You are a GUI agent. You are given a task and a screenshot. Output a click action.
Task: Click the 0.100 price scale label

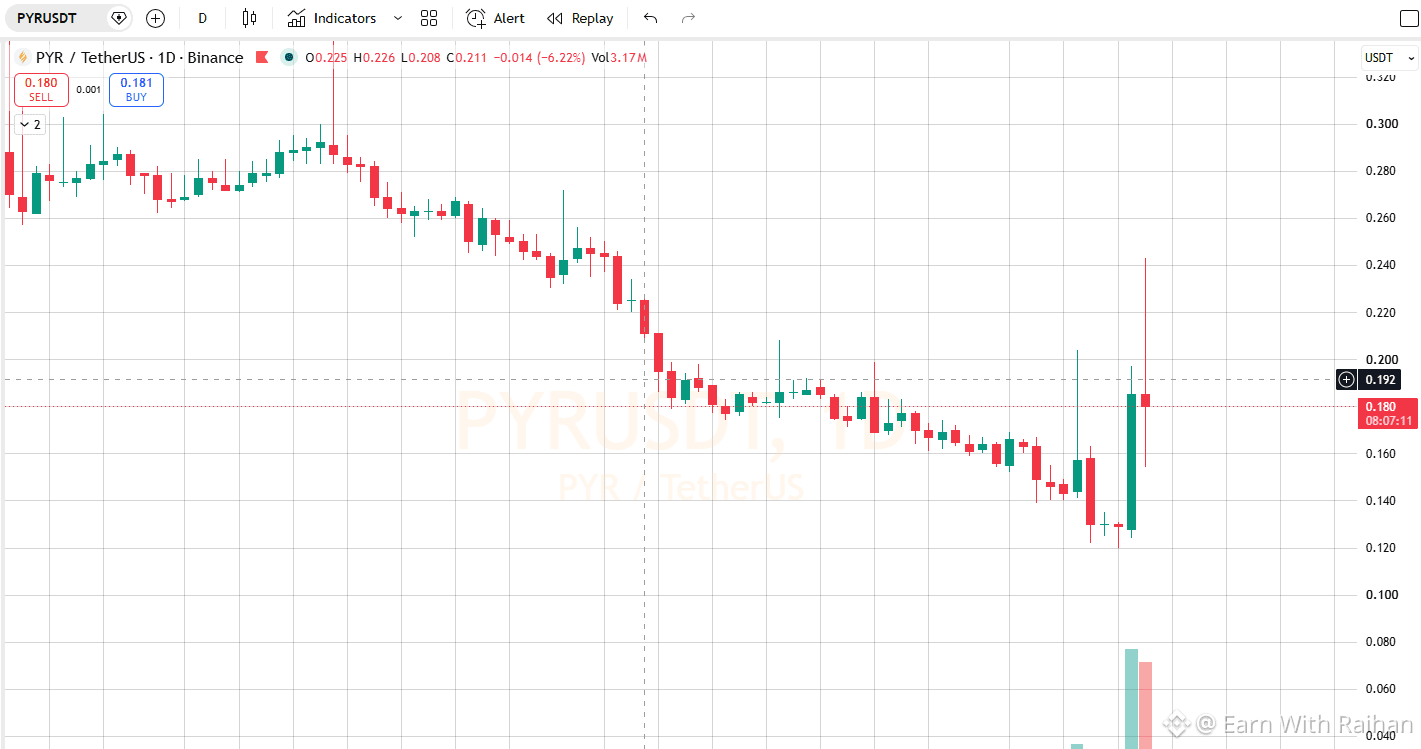pos(1381,595)
